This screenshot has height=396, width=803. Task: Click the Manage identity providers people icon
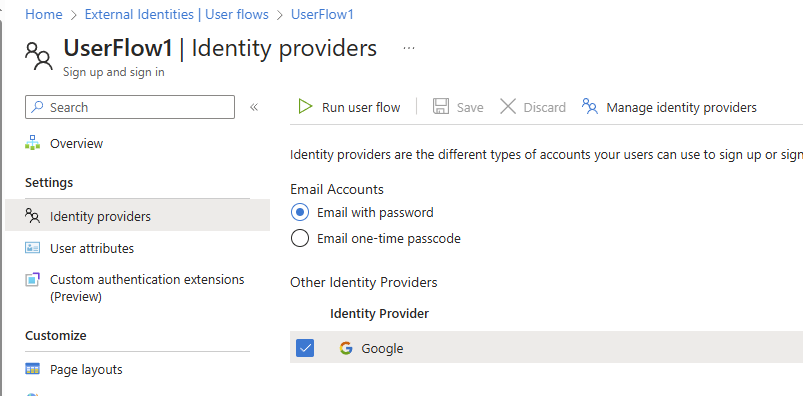(590, 107)
